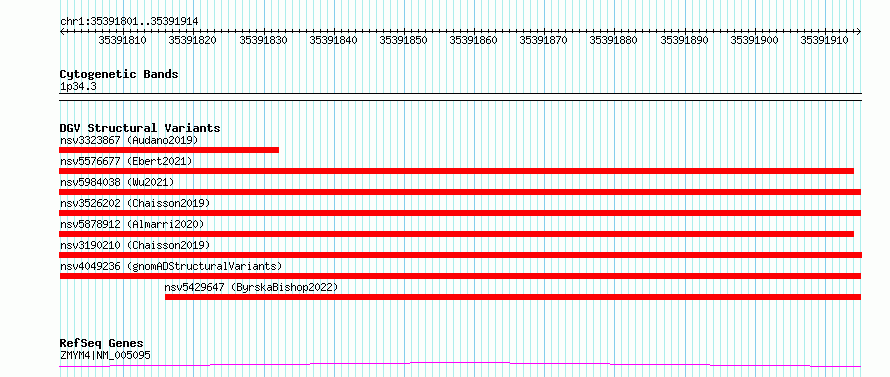Open variant nsv5576677 (Ebert2021) label
This screenshot has width=890, height=377.
(127, 161)
